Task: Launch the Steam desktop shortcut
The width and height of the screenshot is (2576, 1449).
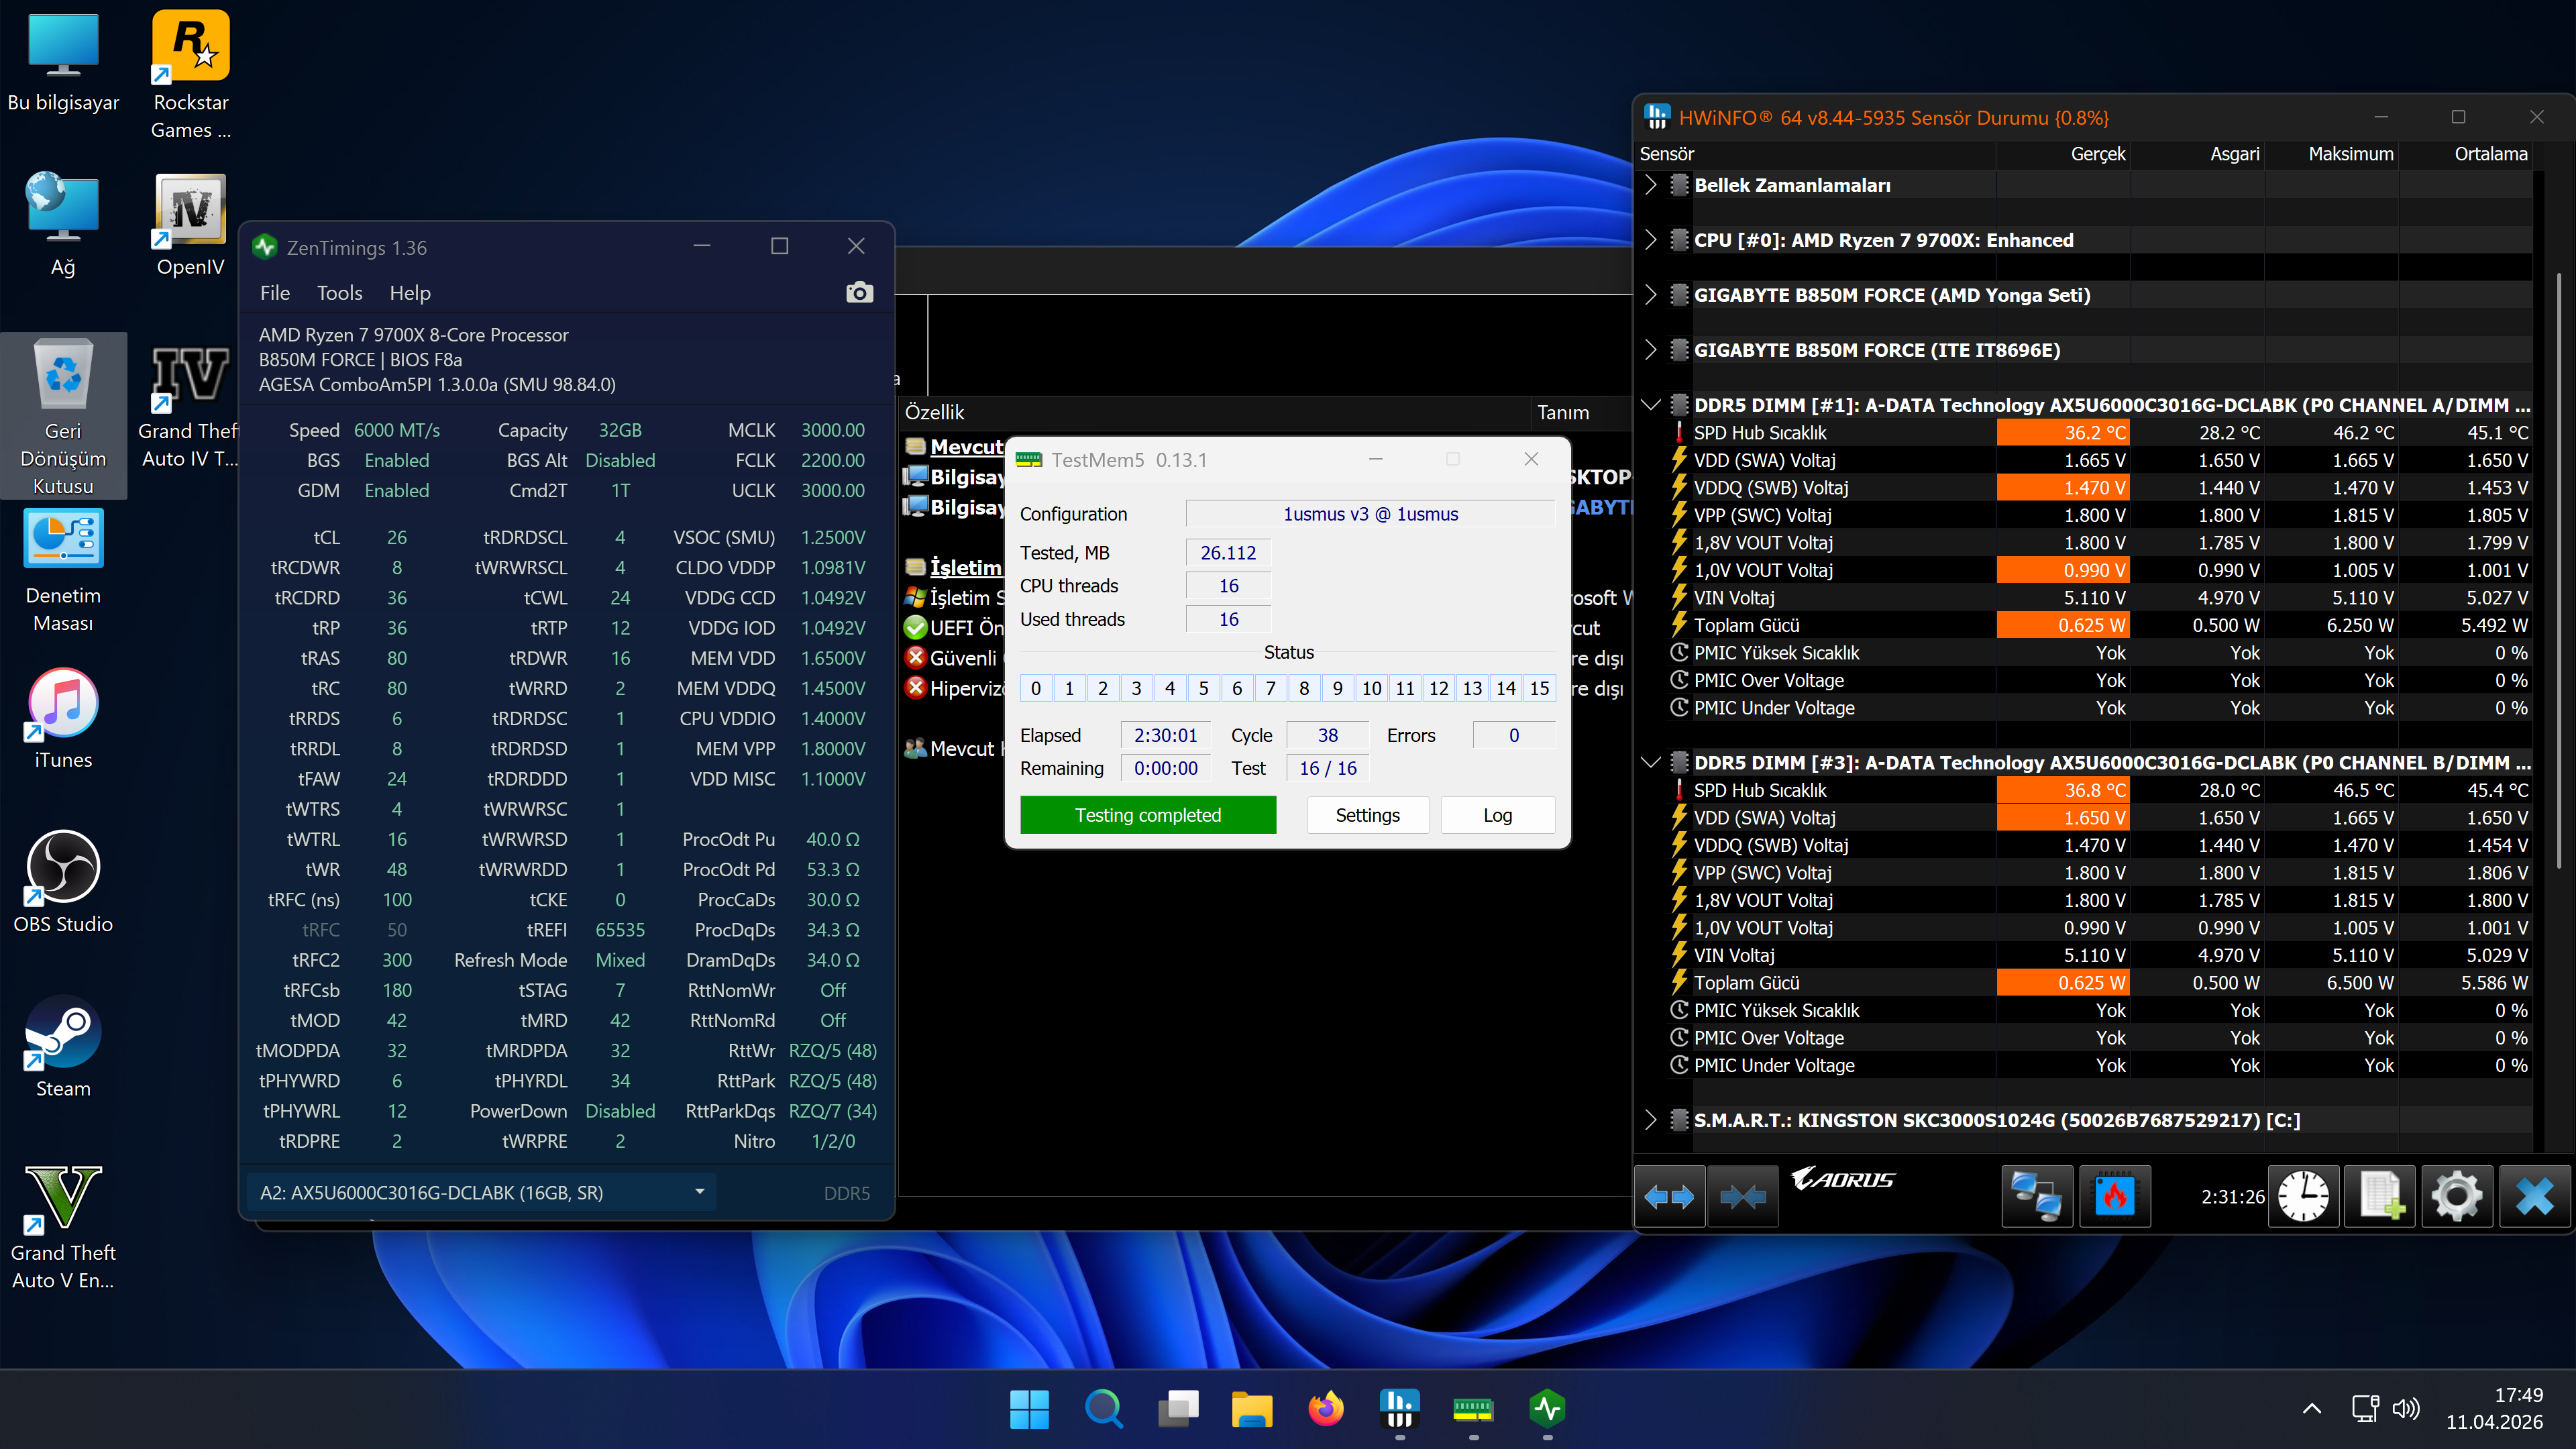Action: 63,1047
